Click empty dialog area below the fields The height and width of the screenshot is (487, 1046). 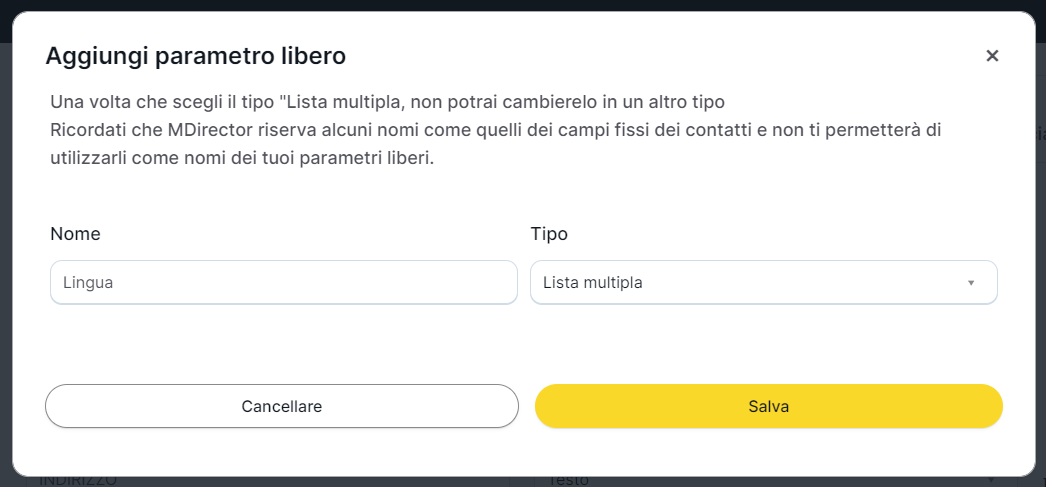pyautogui.click(x=523, y=343)
